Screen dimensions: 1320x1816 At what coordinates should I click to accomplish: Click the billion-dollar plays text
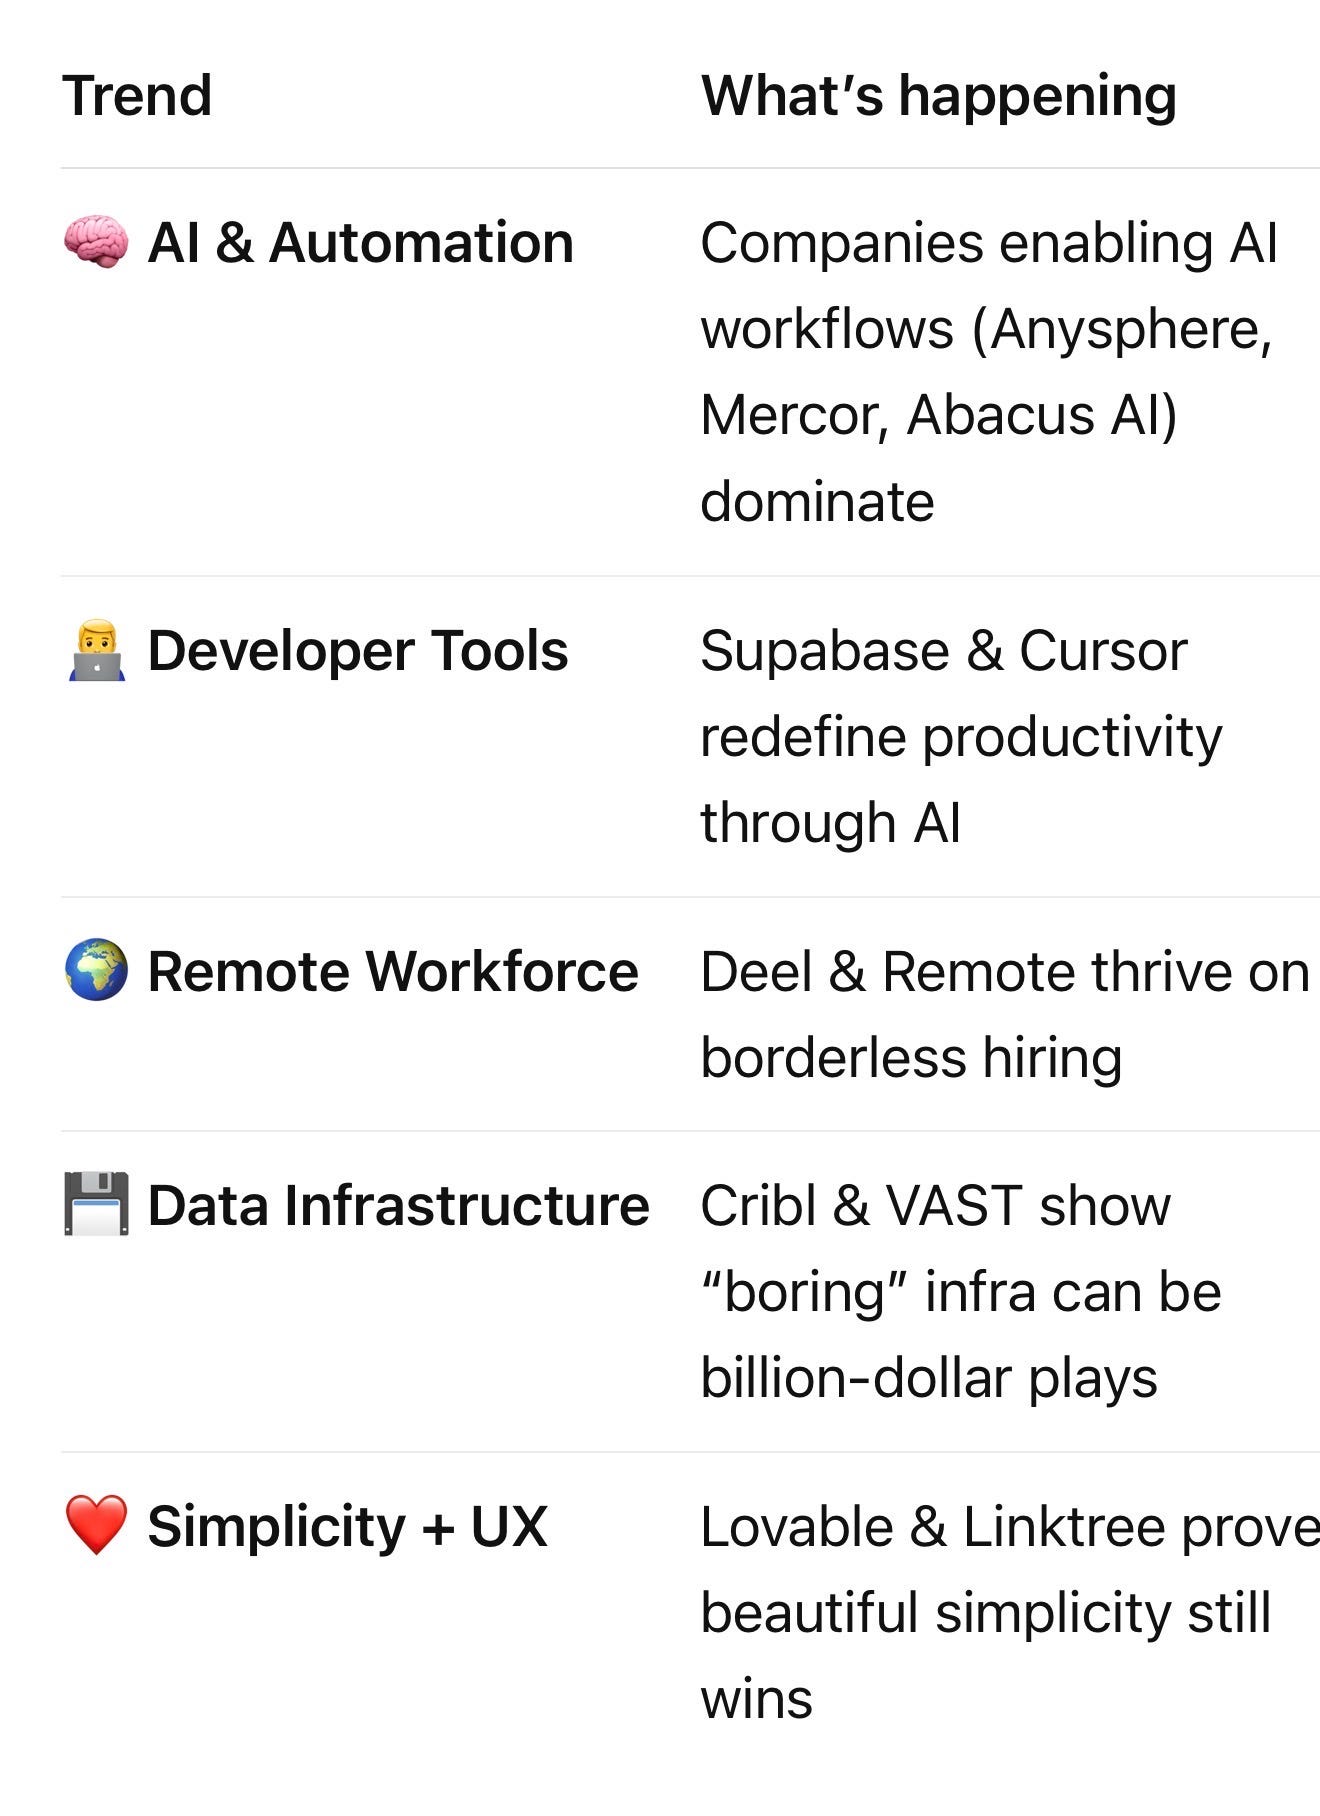tap(929, 1378)
